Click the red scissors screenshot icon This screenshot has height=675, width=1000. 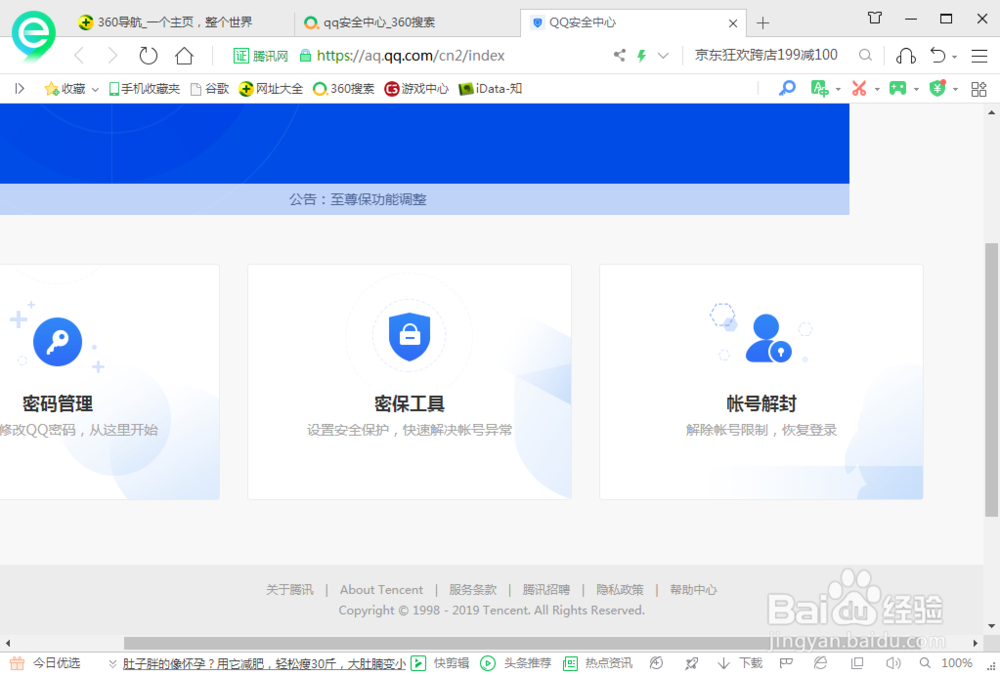(859, 89)
